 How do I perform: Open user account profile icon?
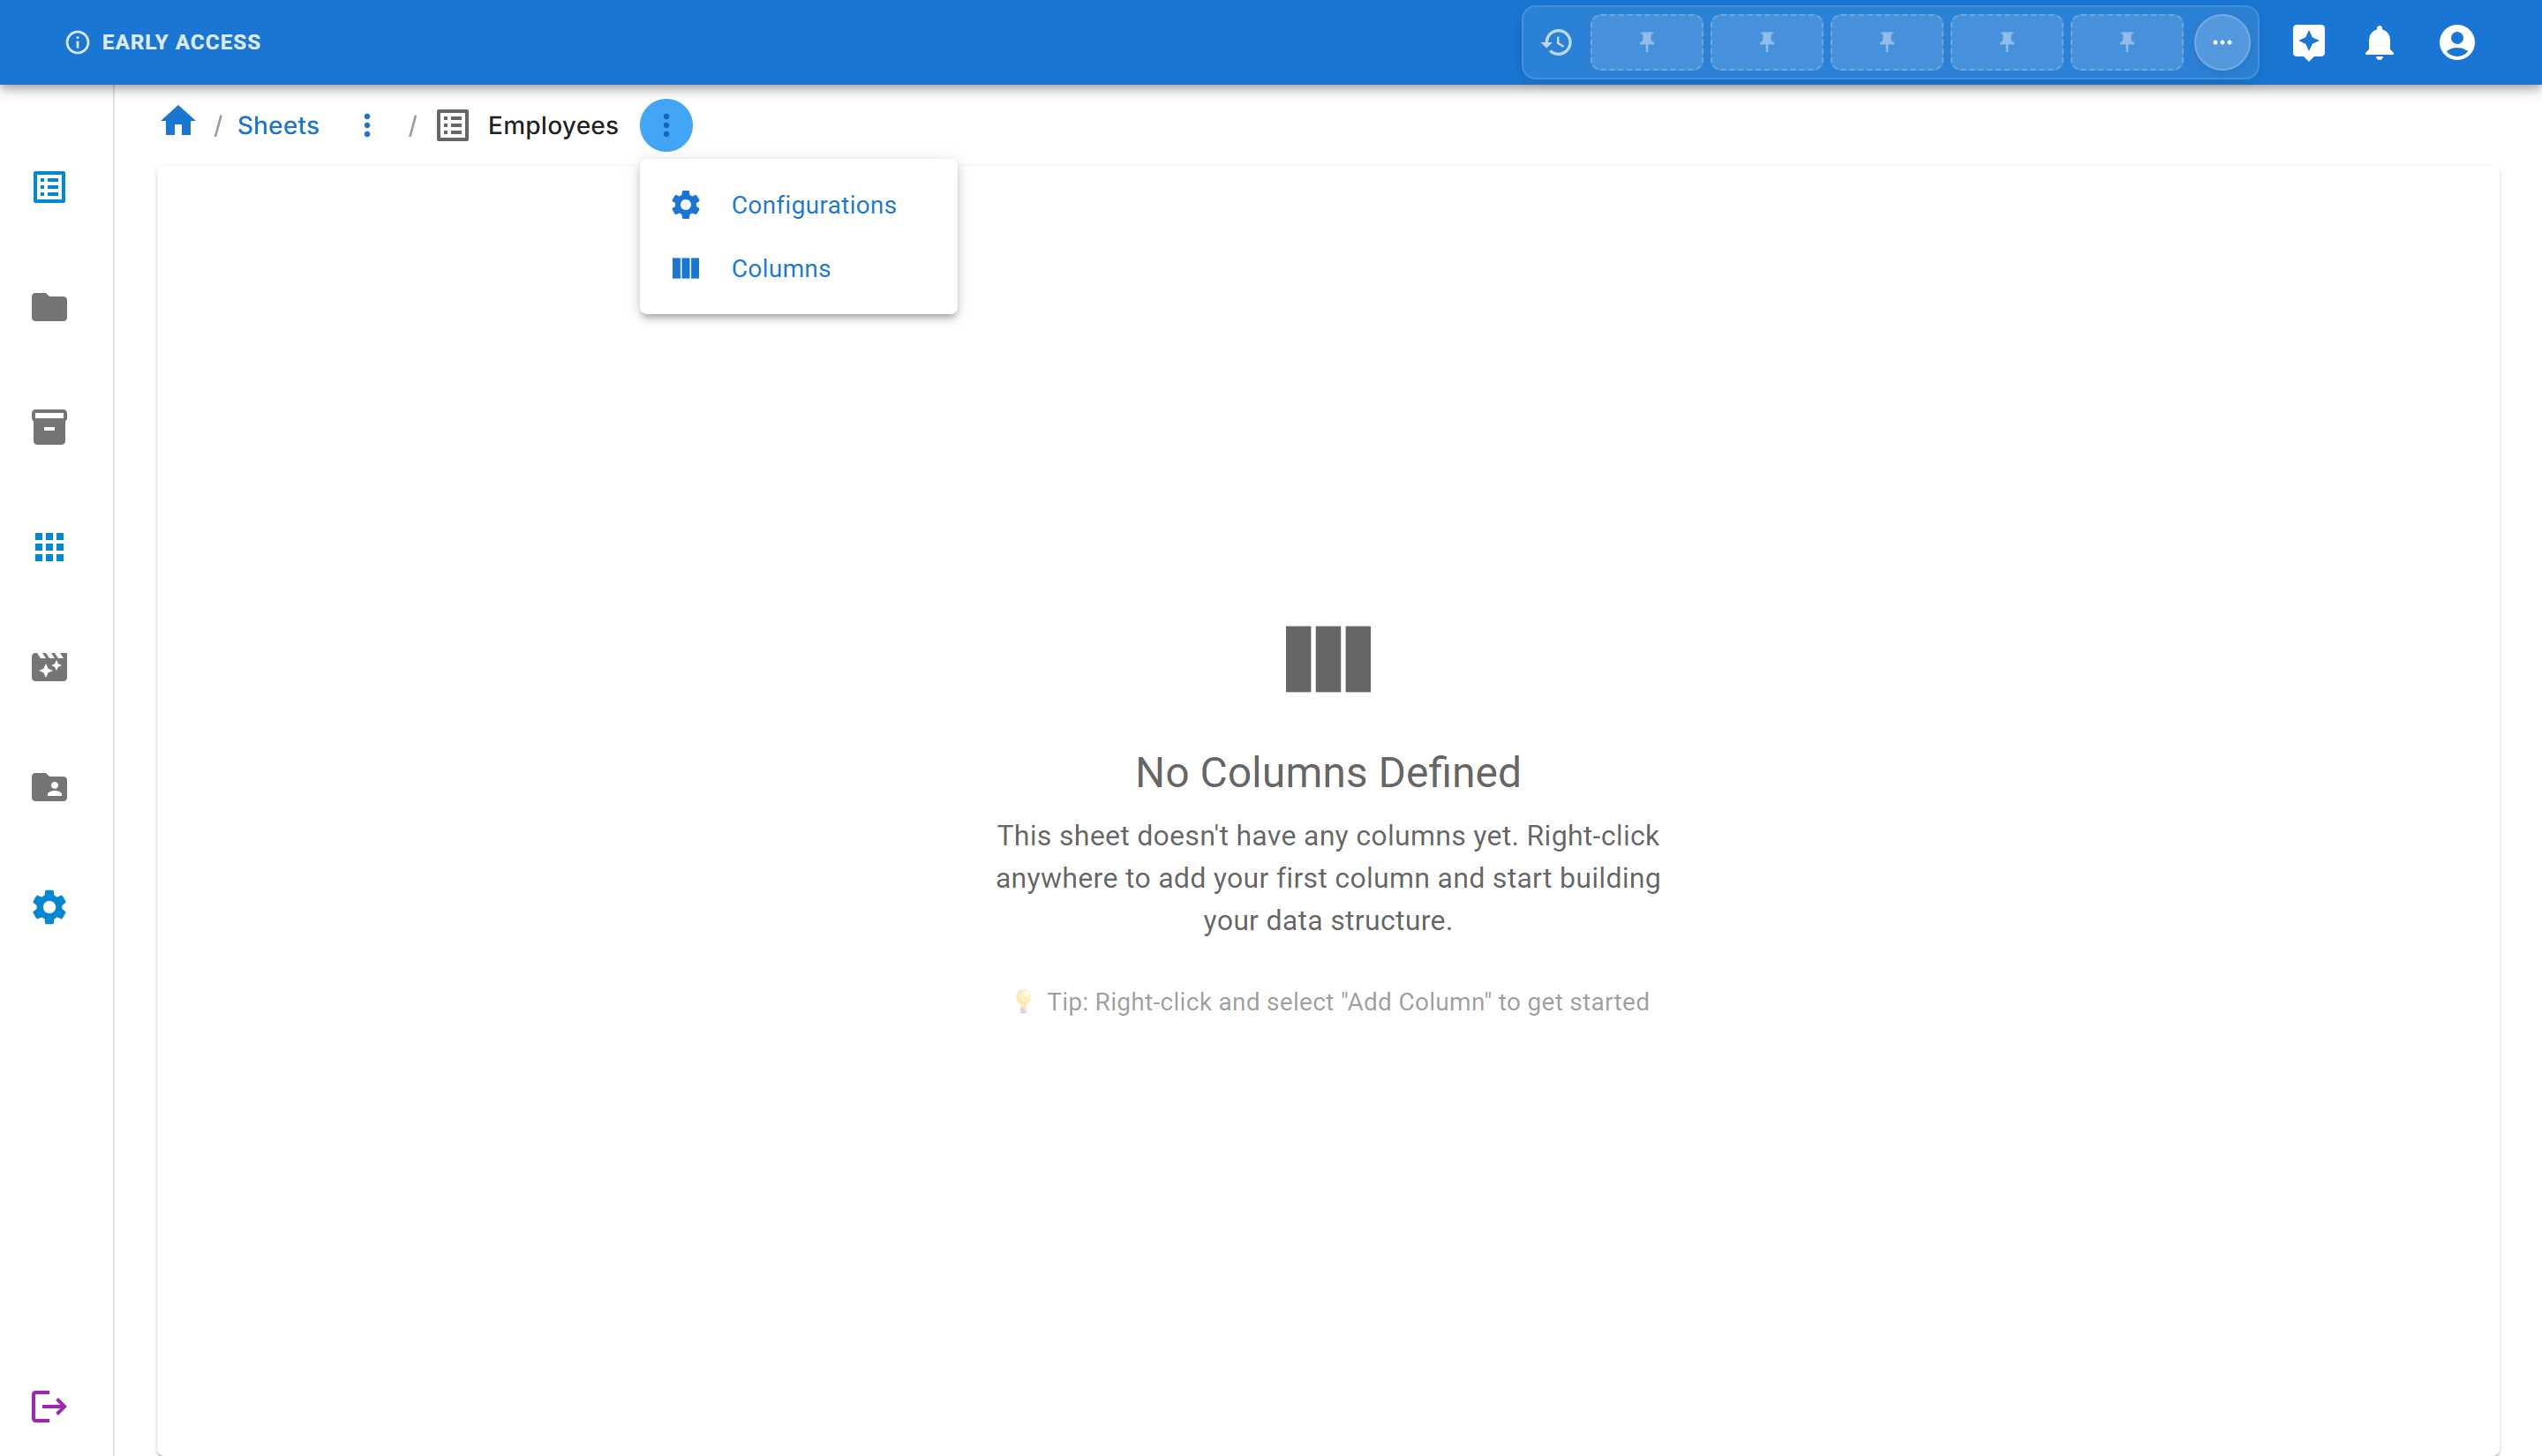click(2456, 42)
